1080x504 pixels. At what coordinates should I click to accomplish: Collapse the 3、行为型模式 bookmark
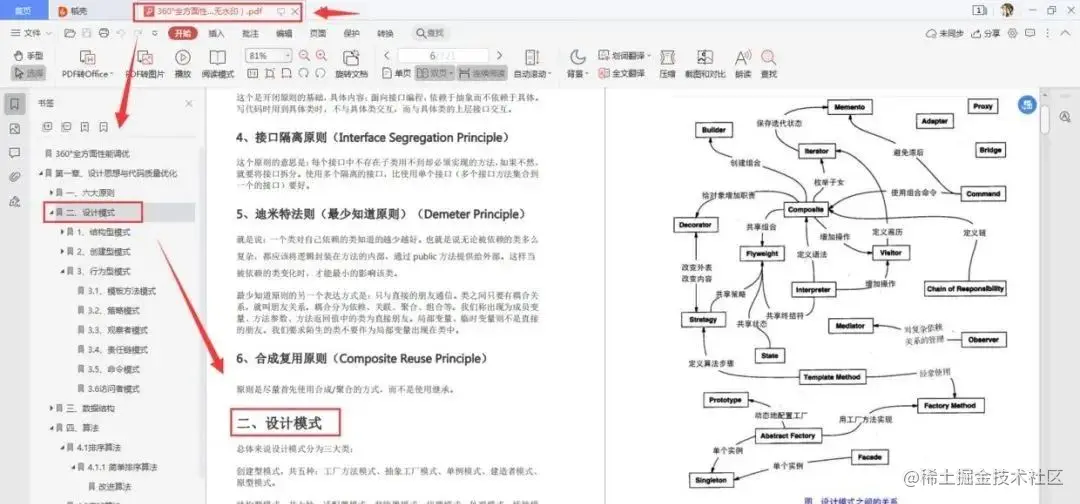point(62,271)
